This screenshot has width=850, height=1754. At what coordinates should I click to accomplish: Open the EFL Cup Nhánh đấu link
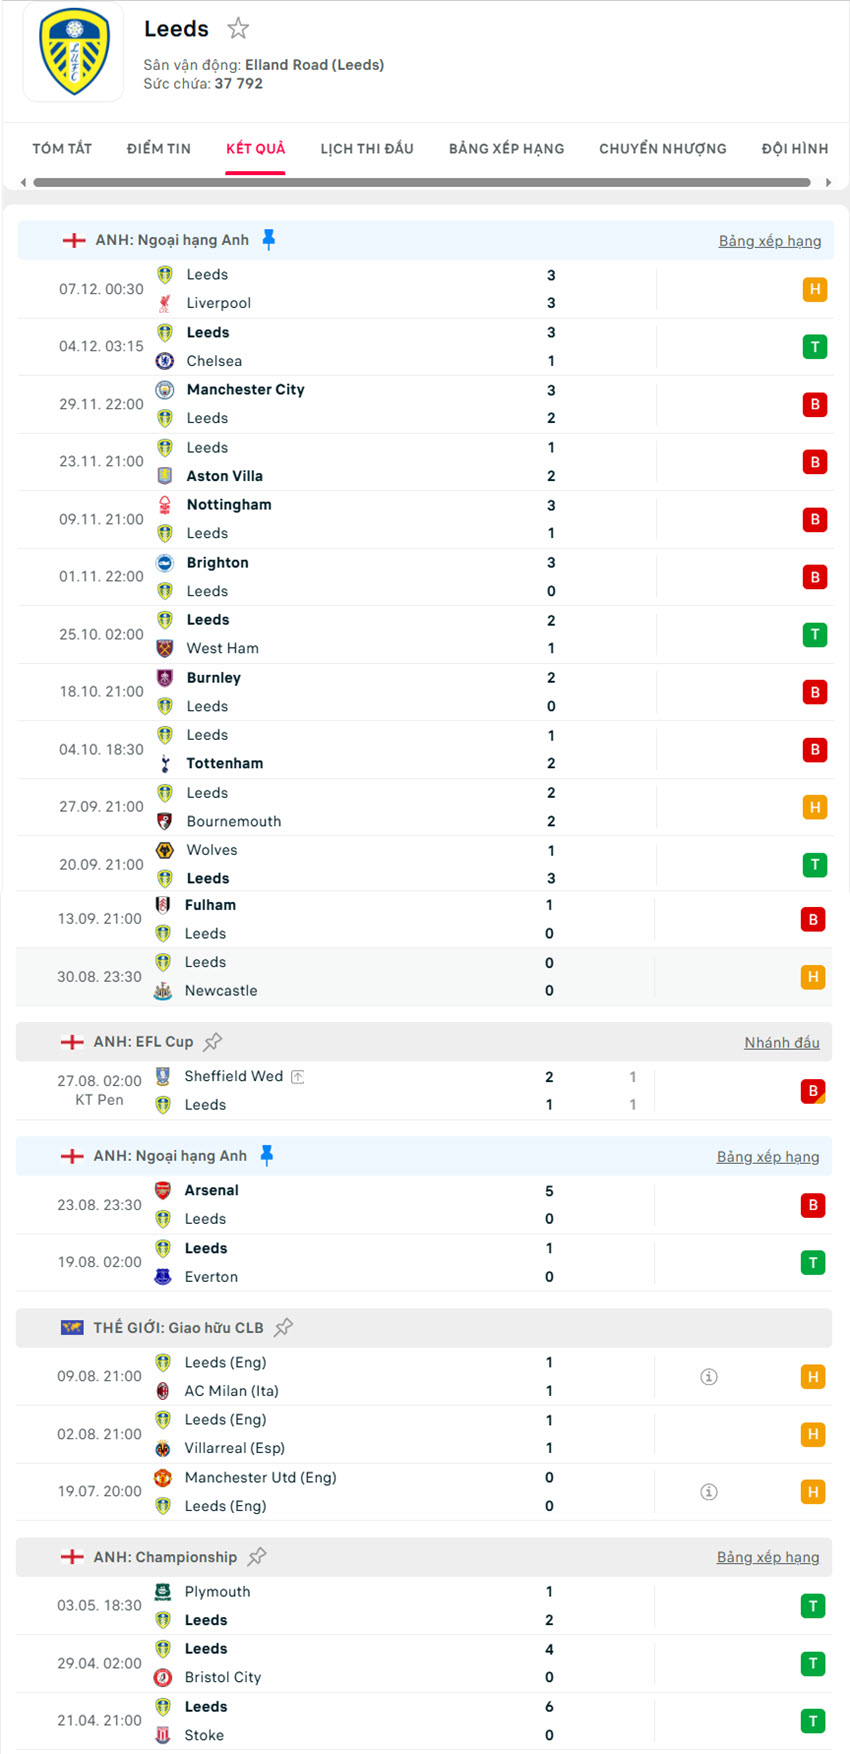pyautogui.click(x=781, y=1043)
